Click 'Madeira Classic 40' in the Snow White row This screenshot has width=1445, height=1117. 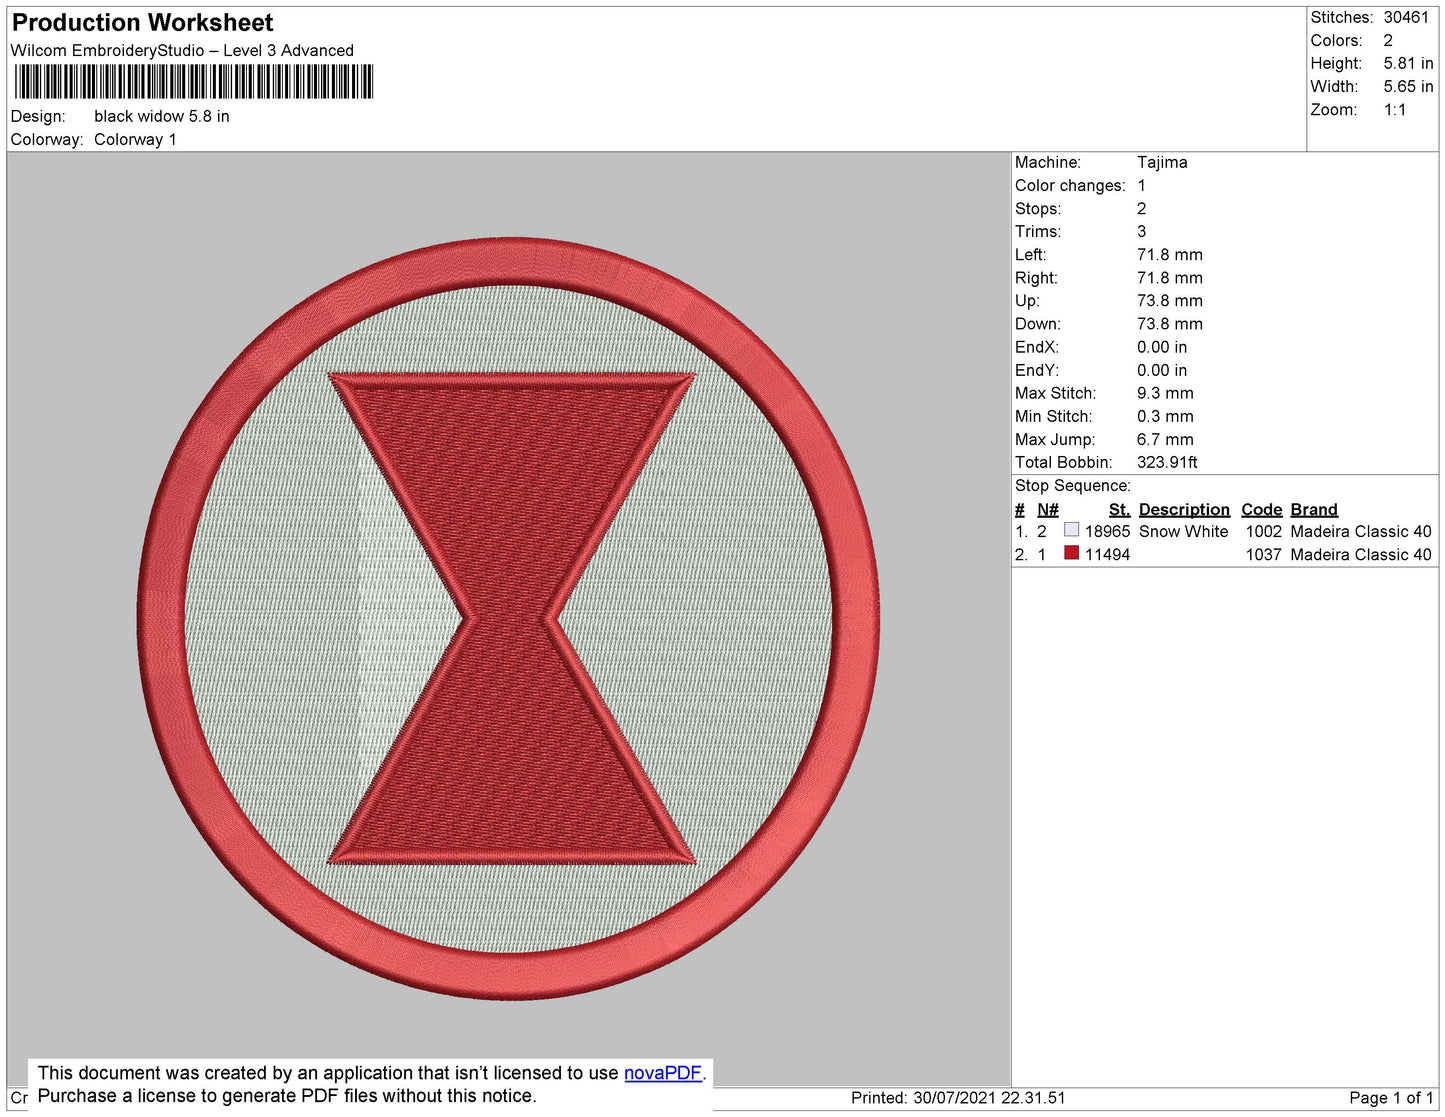1361,532
